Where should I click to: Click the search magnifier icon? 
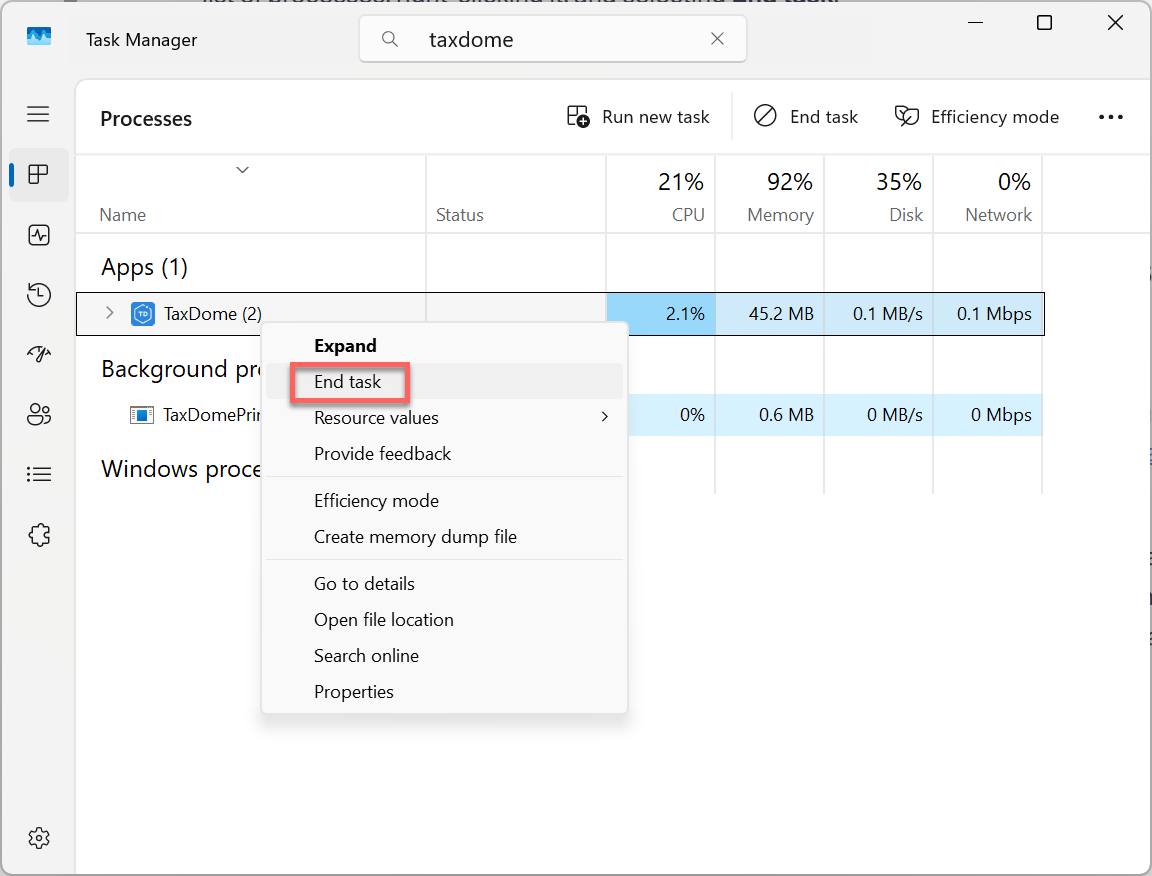tap(390, 39)
